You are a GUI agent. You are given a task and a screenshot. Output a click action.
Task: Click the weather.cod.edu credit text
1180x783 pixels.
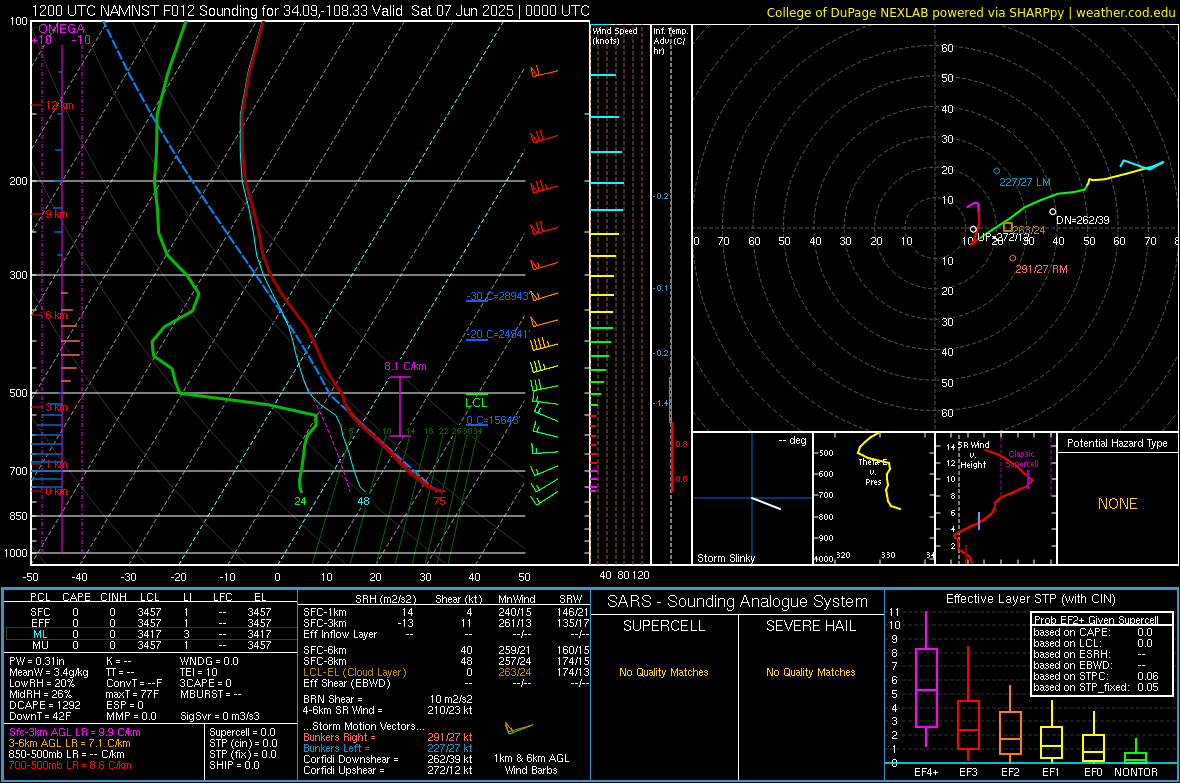point(971,12)
